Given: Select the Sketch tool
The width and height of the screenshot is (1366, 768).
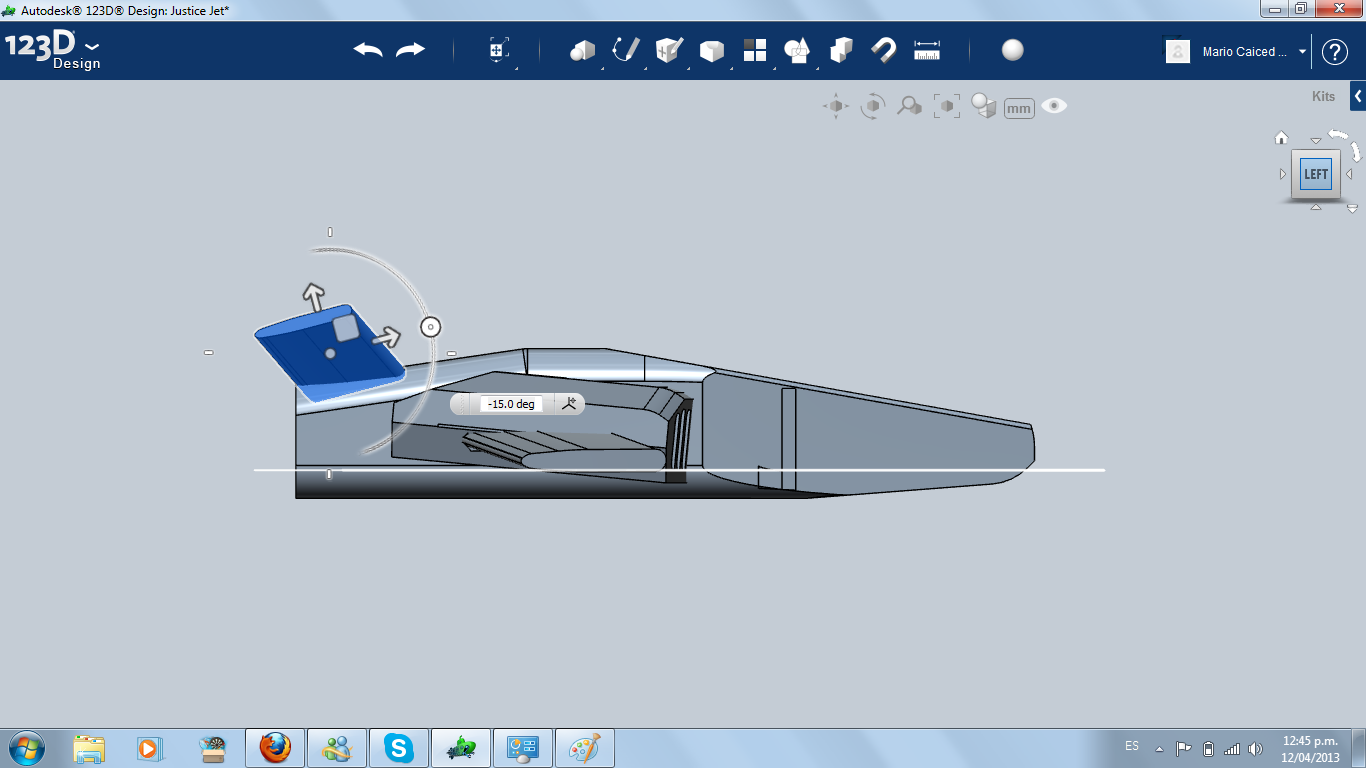Looking at the screenshot, I should pos(626,50).
